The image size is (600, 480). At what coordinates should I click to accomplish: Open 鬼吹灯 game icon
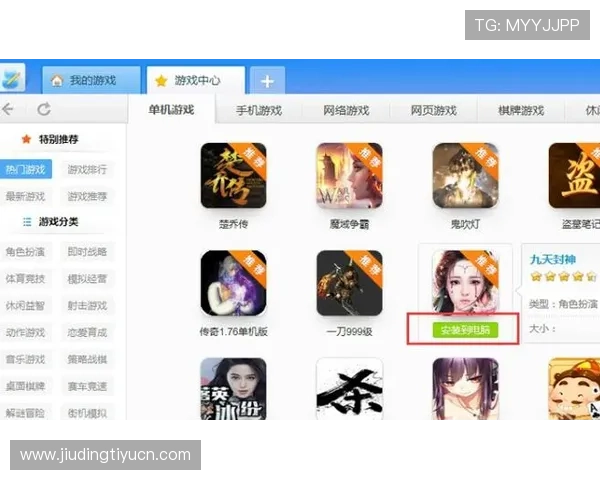(465, 175)
